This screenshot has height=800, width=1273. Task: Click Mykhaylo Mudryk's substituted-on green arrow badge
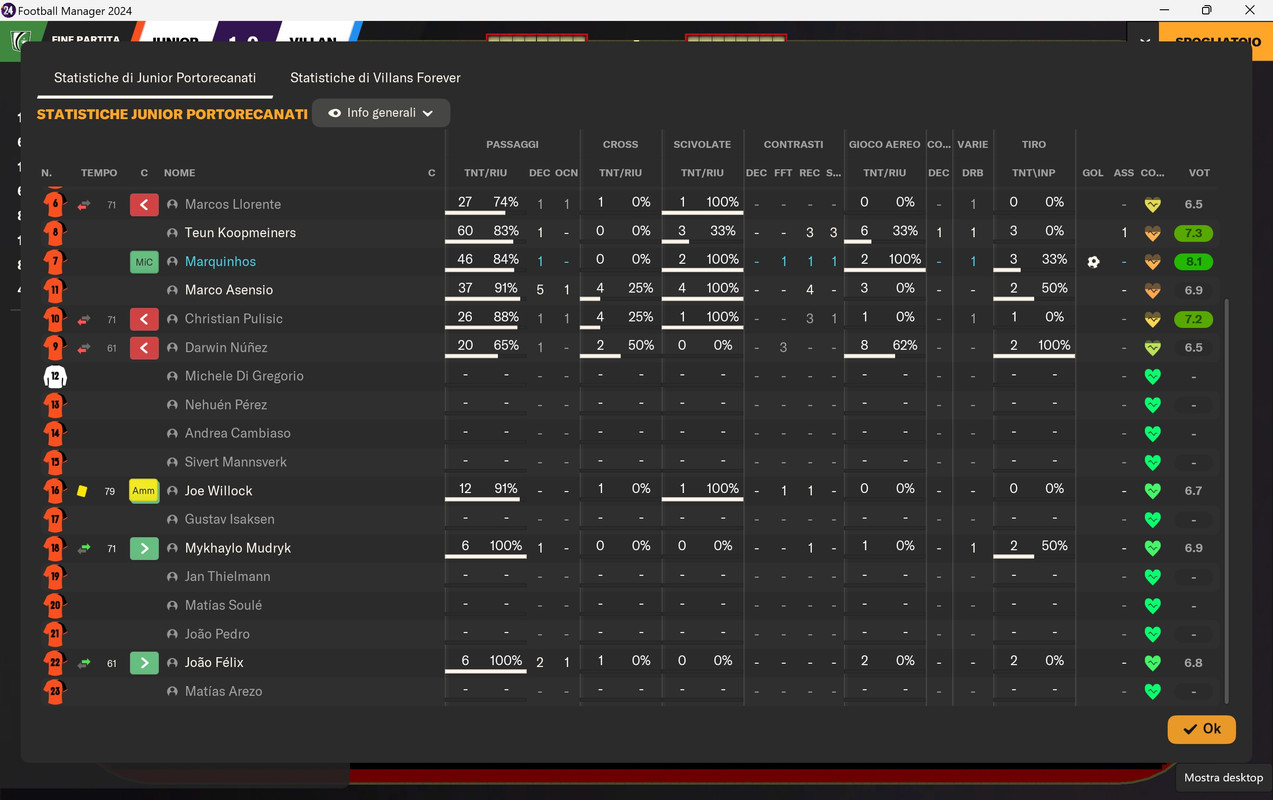coord(144,548)
